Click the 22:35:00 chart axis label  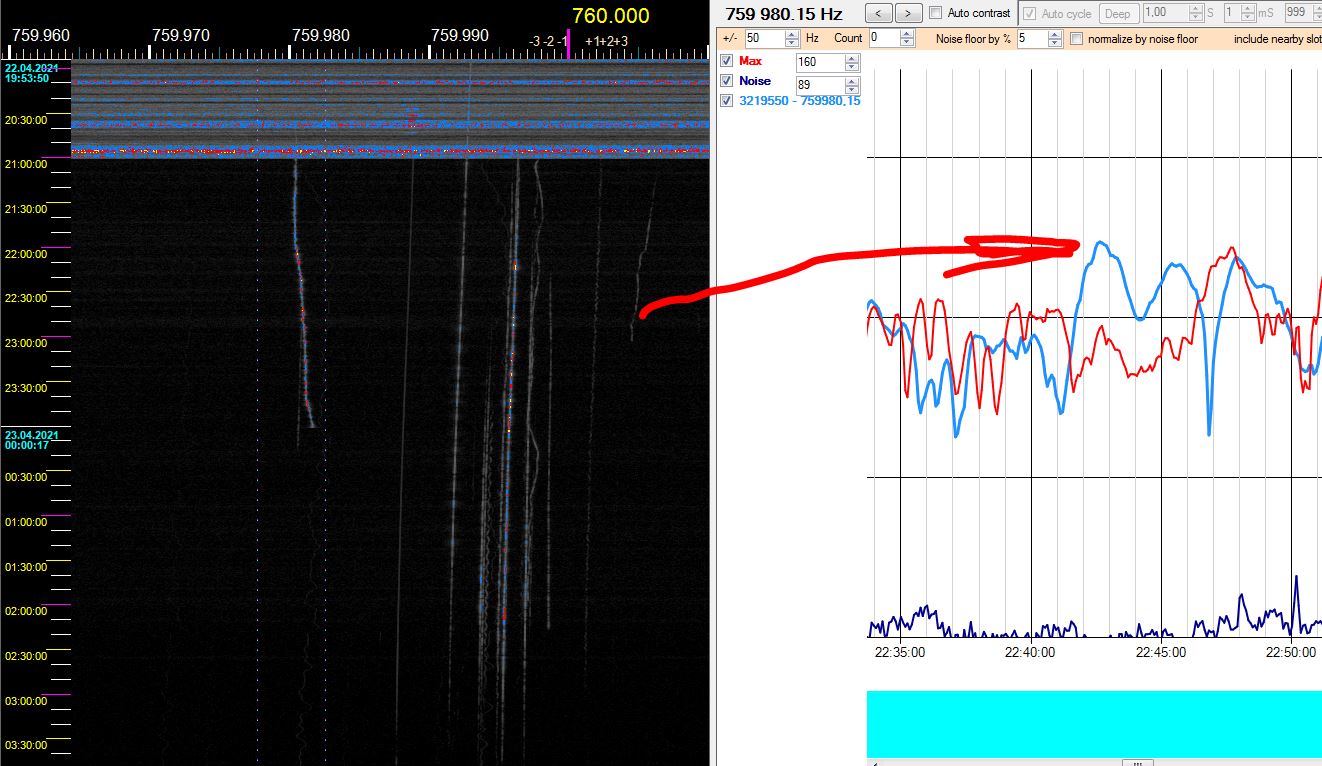[x=900, y=652]
